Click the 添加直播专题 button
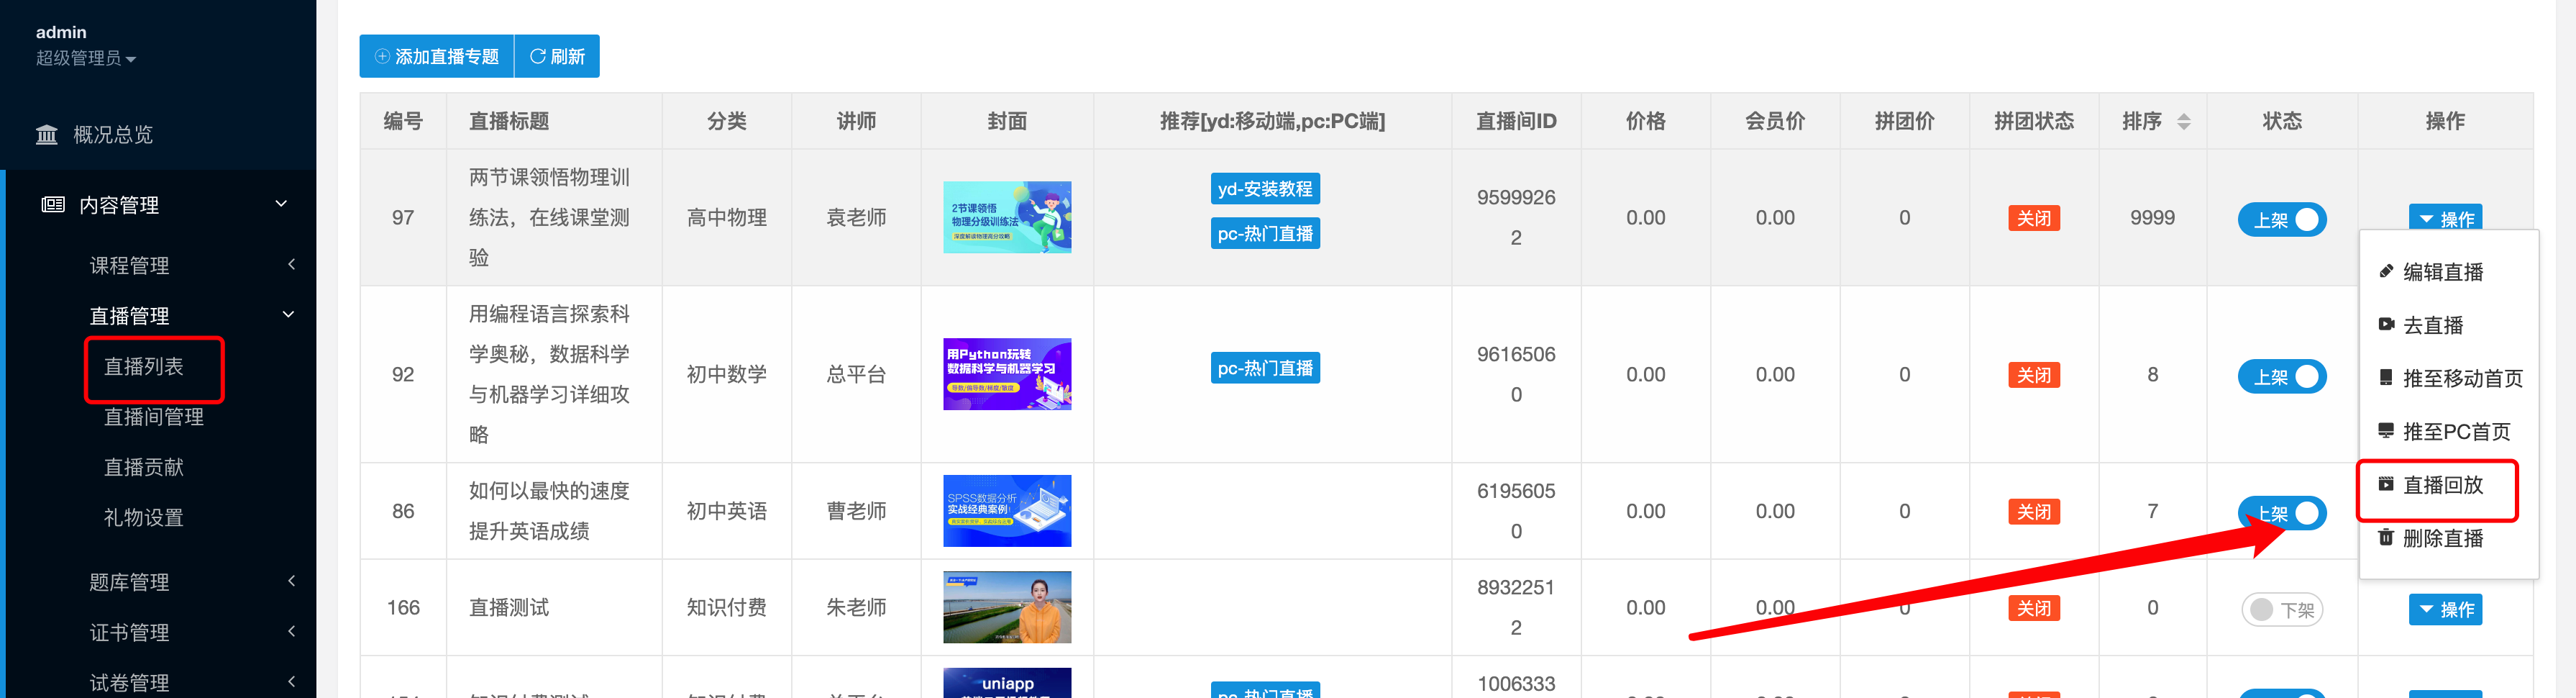The width and height of the screenshot is (2576, 698). pos(437,56)
